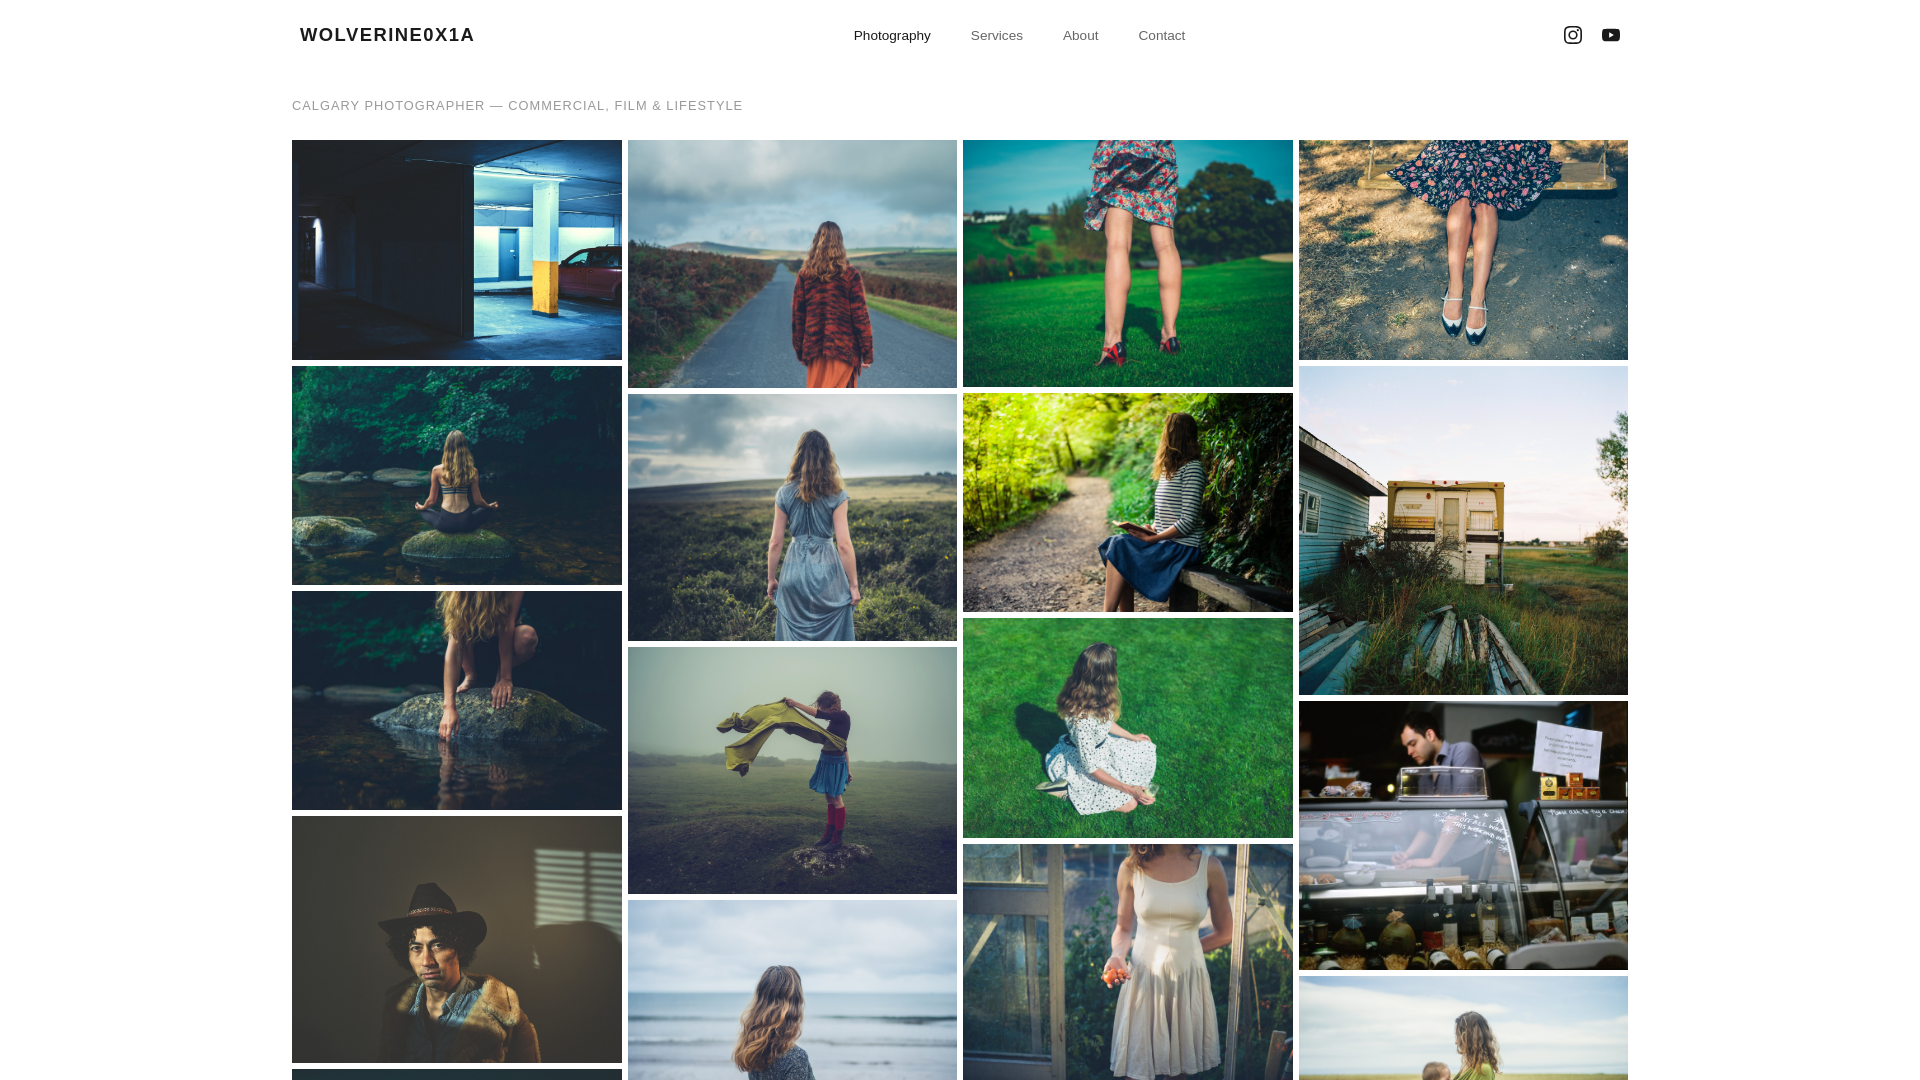The width and height of the screenshot is (1920, 1080).
Task: Open the YouTube channel icon
Action: tap(1611, 35)
